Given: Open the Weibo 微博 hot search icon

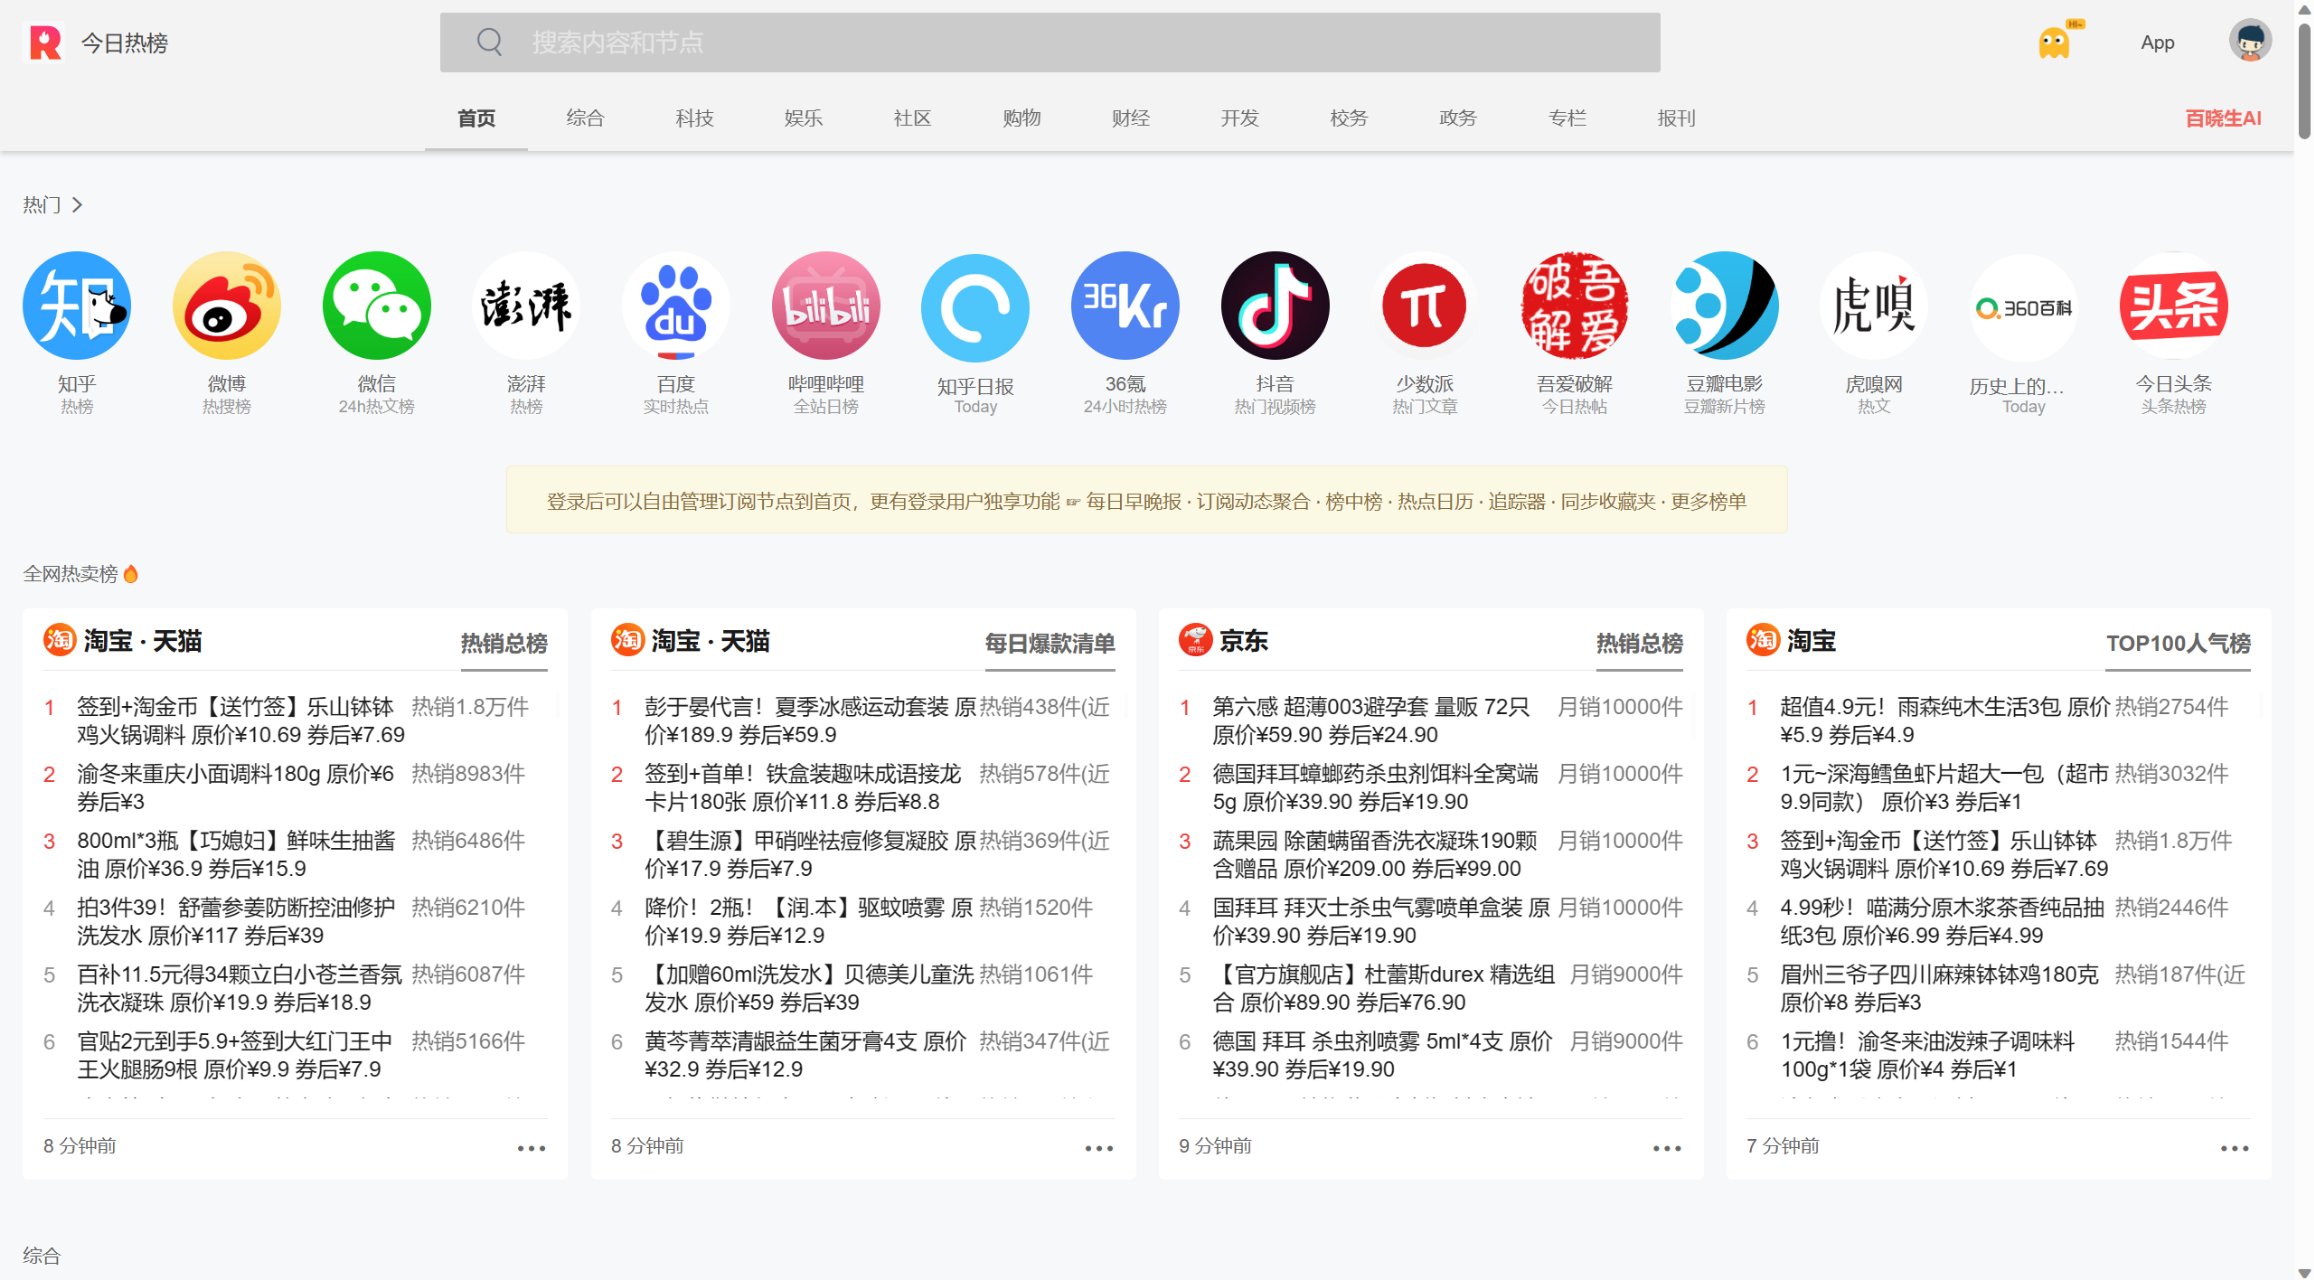Looking at the screenshot, I should 227,306.
